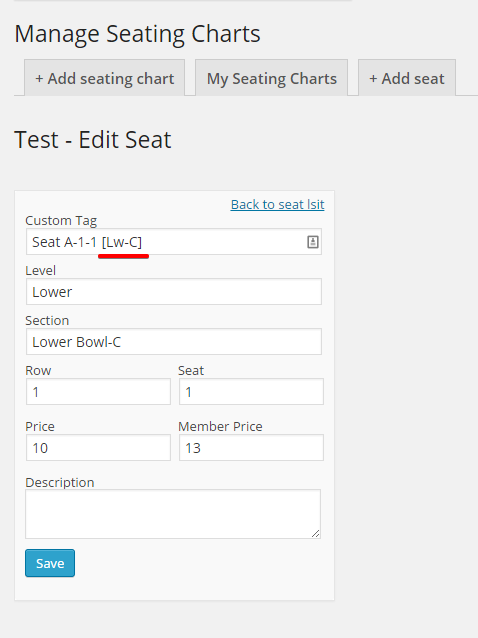Follow the Back to seat list link
This screenshot has width=478, height=638.
coord(277,204)
